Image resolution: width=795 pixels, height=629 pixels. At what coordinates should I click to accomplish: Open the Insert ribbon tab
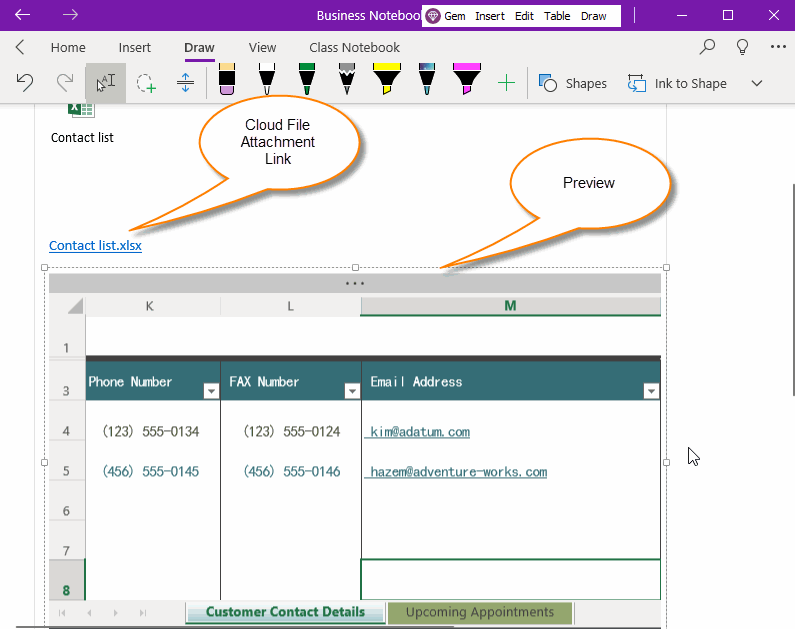[134, 48]
